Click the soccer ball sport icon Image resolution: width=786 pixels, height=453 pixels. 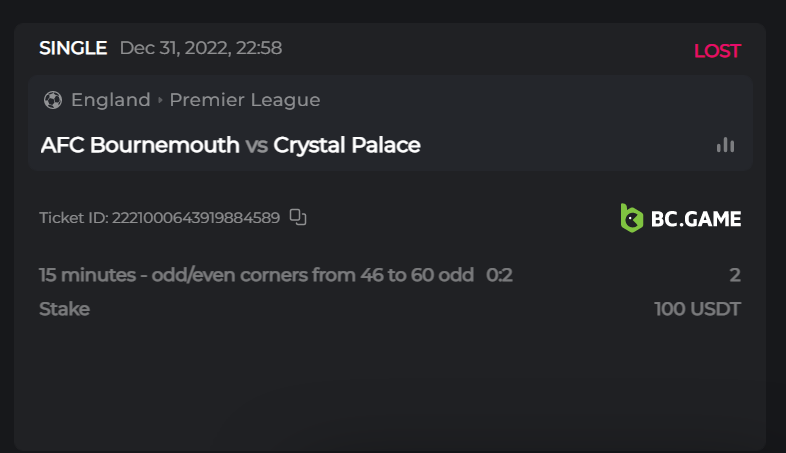(x=52, y=100)
